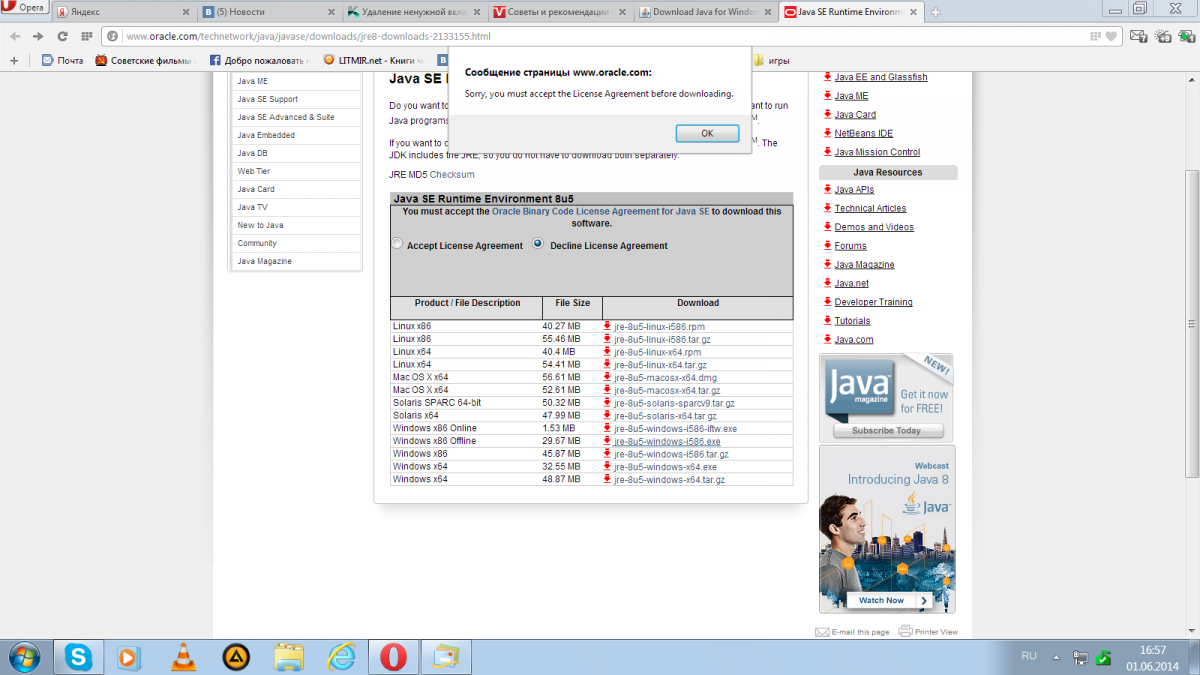The width and height of the screenshot is (1200, 675).
Task: Show hidden system tray icons arrow
Action: [x=1056, y=657]
